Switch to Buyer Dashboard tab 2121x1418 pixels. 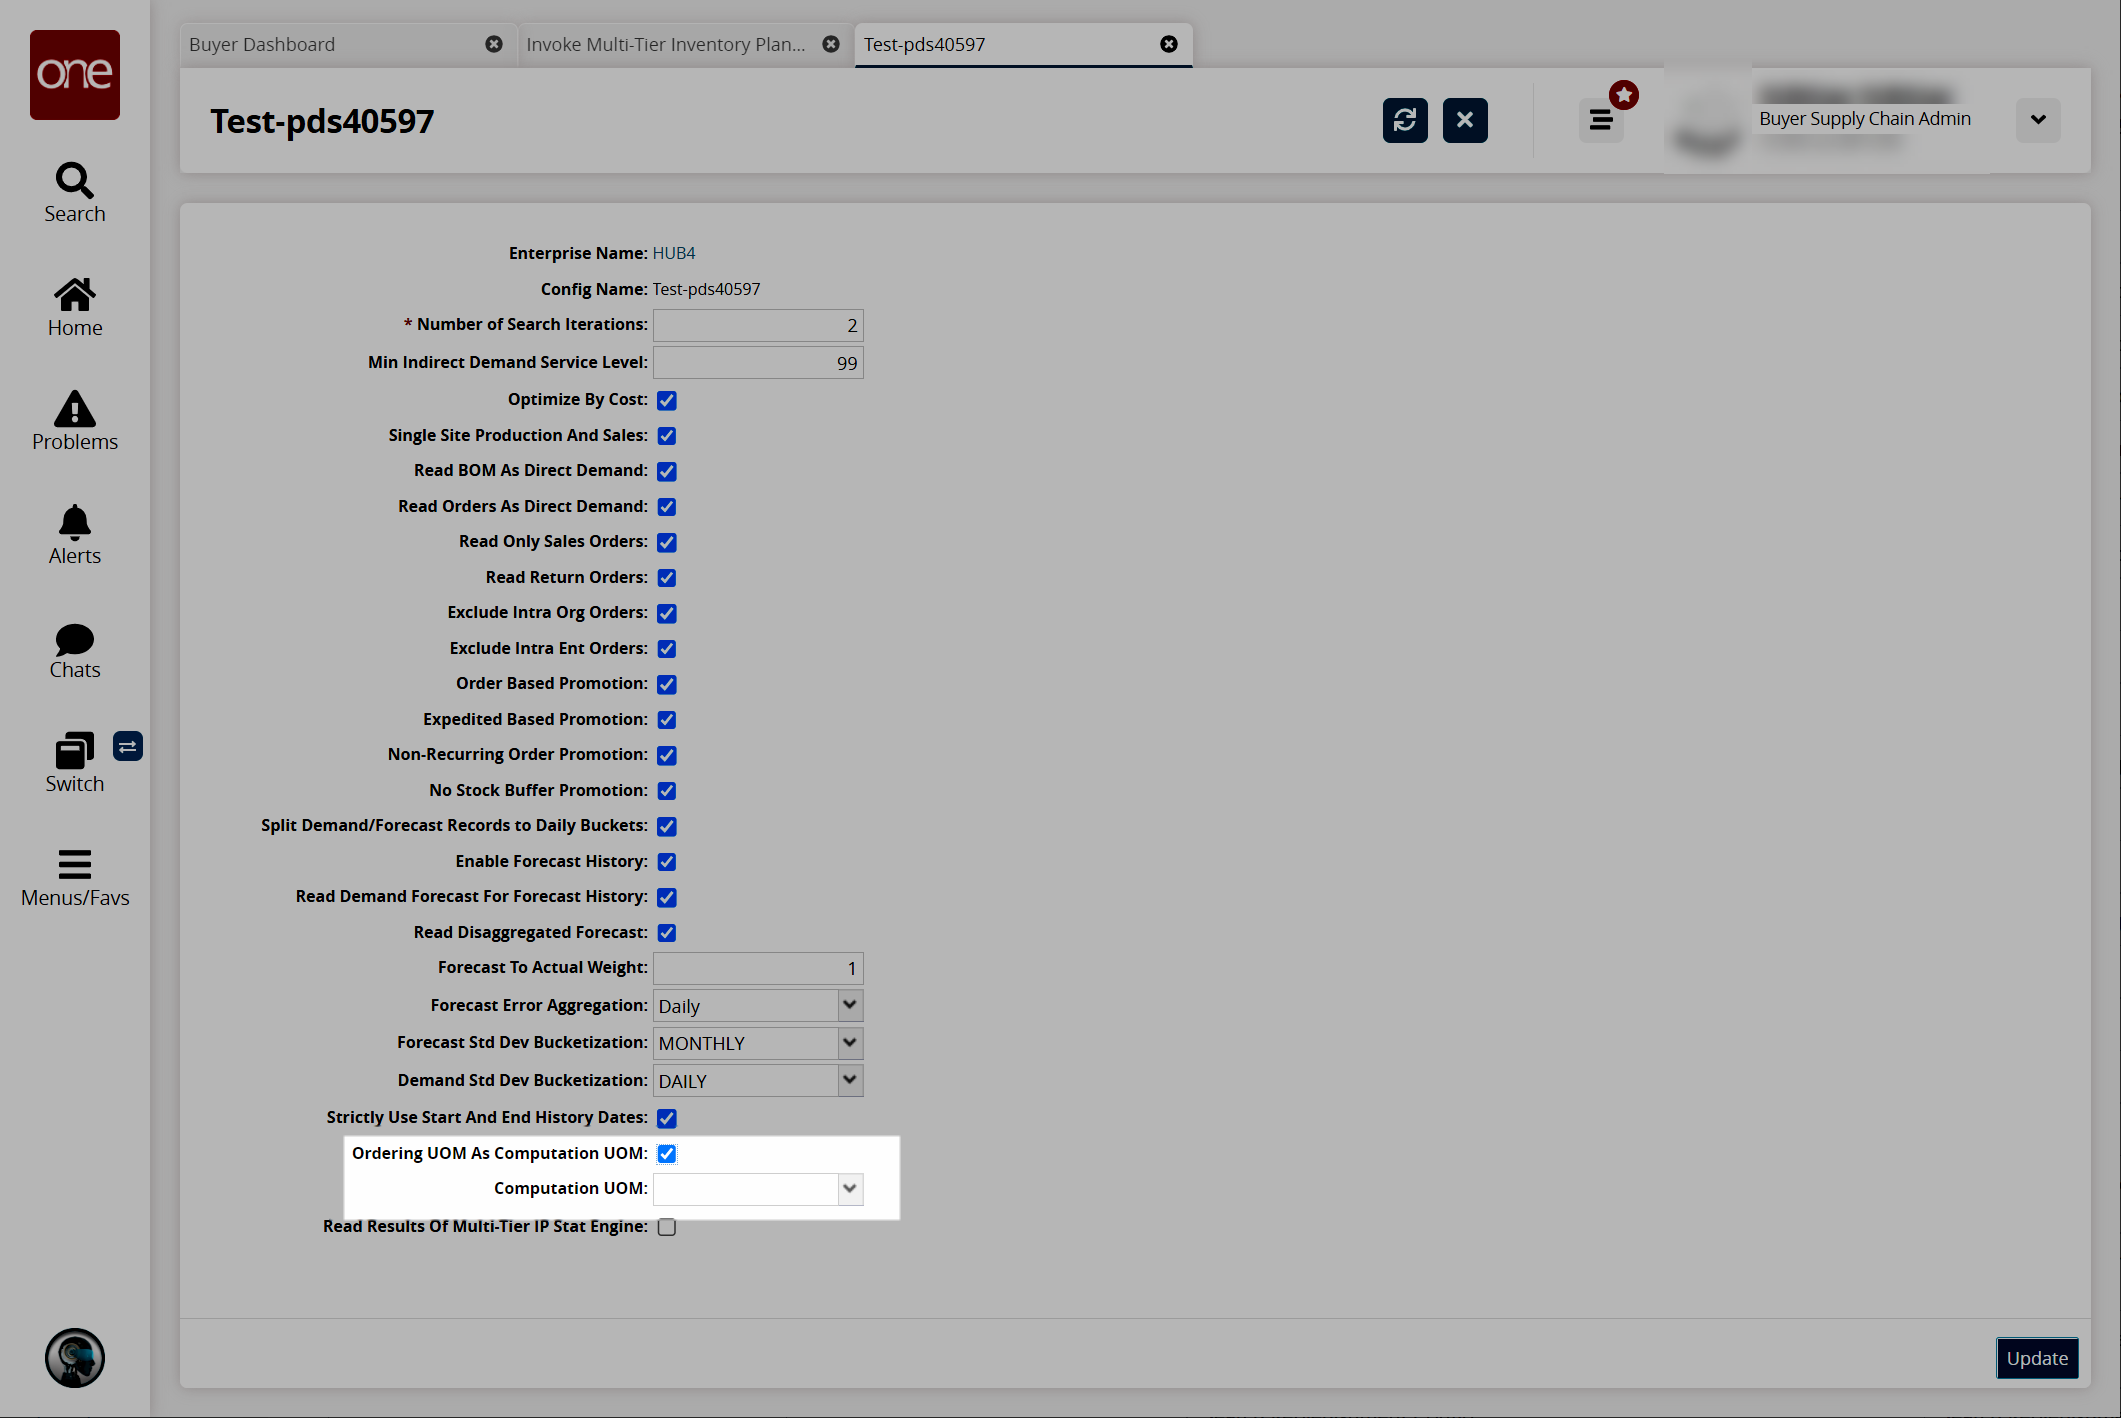(x=262, y=45)
